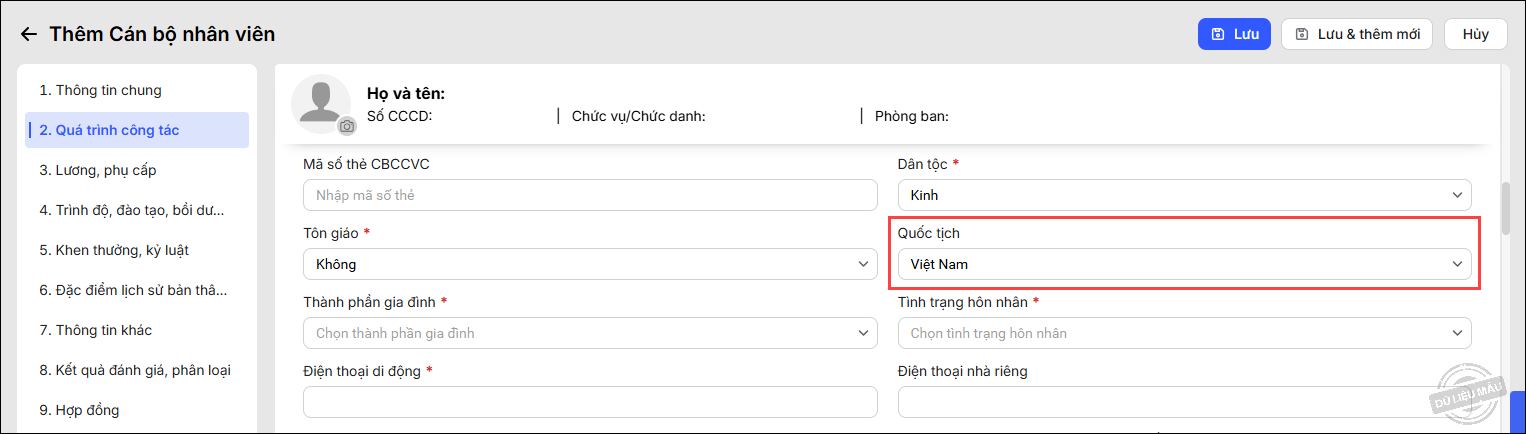
Task: Open Lương, phụ cấp section
Action: point(98,170)
